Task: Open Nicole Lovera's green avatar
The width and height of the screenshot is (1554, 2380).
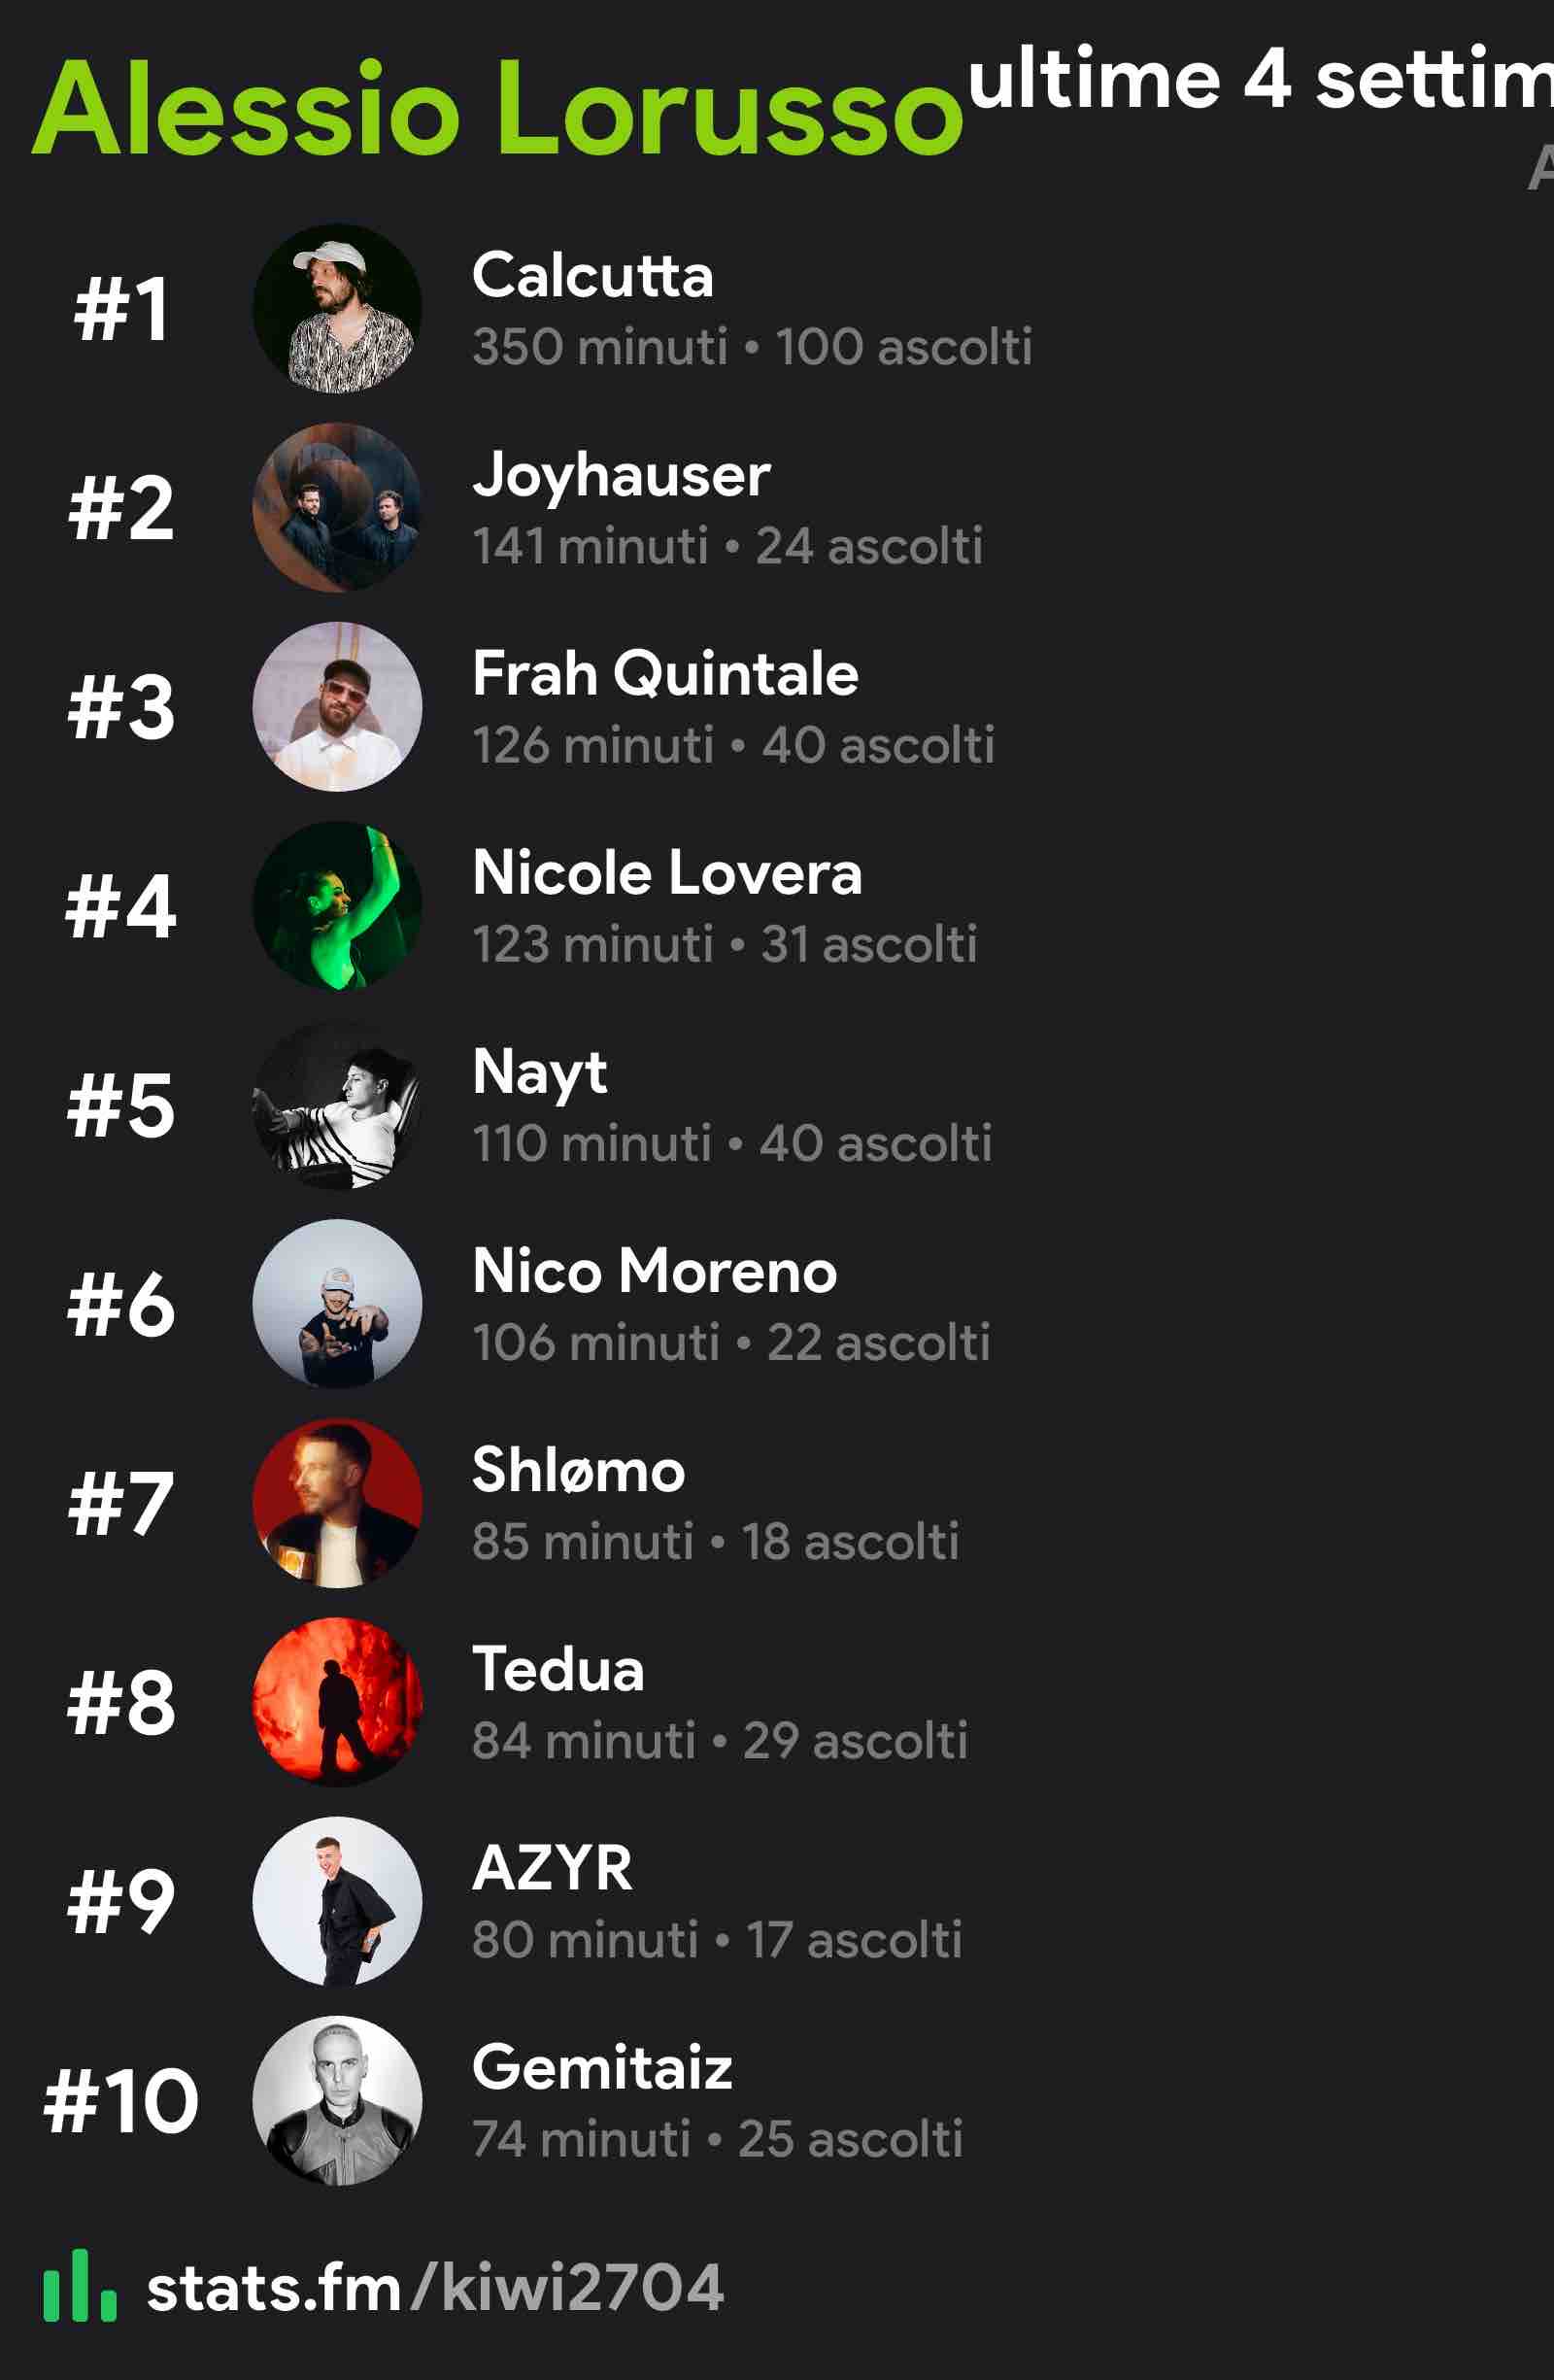Action: (x=337, y=905)
